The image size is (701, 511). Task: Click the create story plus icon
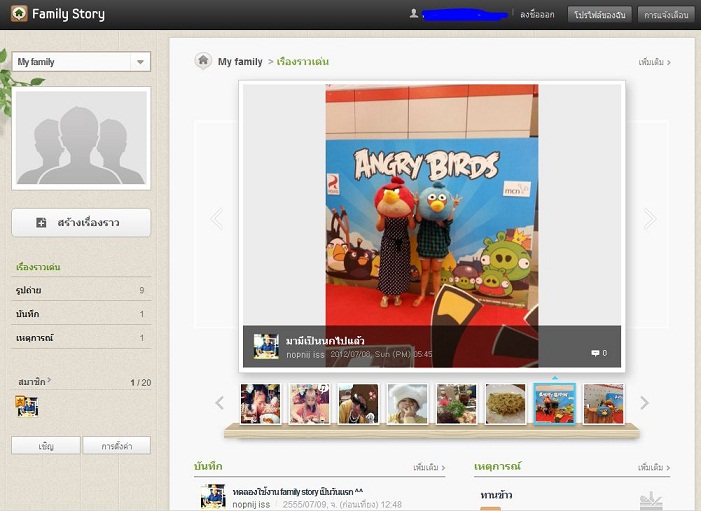click(41, 222)
